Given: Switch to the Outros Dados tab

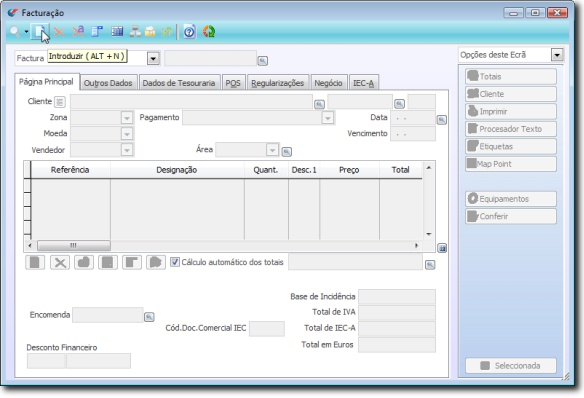Looking at the screenshot, I should tap(108, 83).
